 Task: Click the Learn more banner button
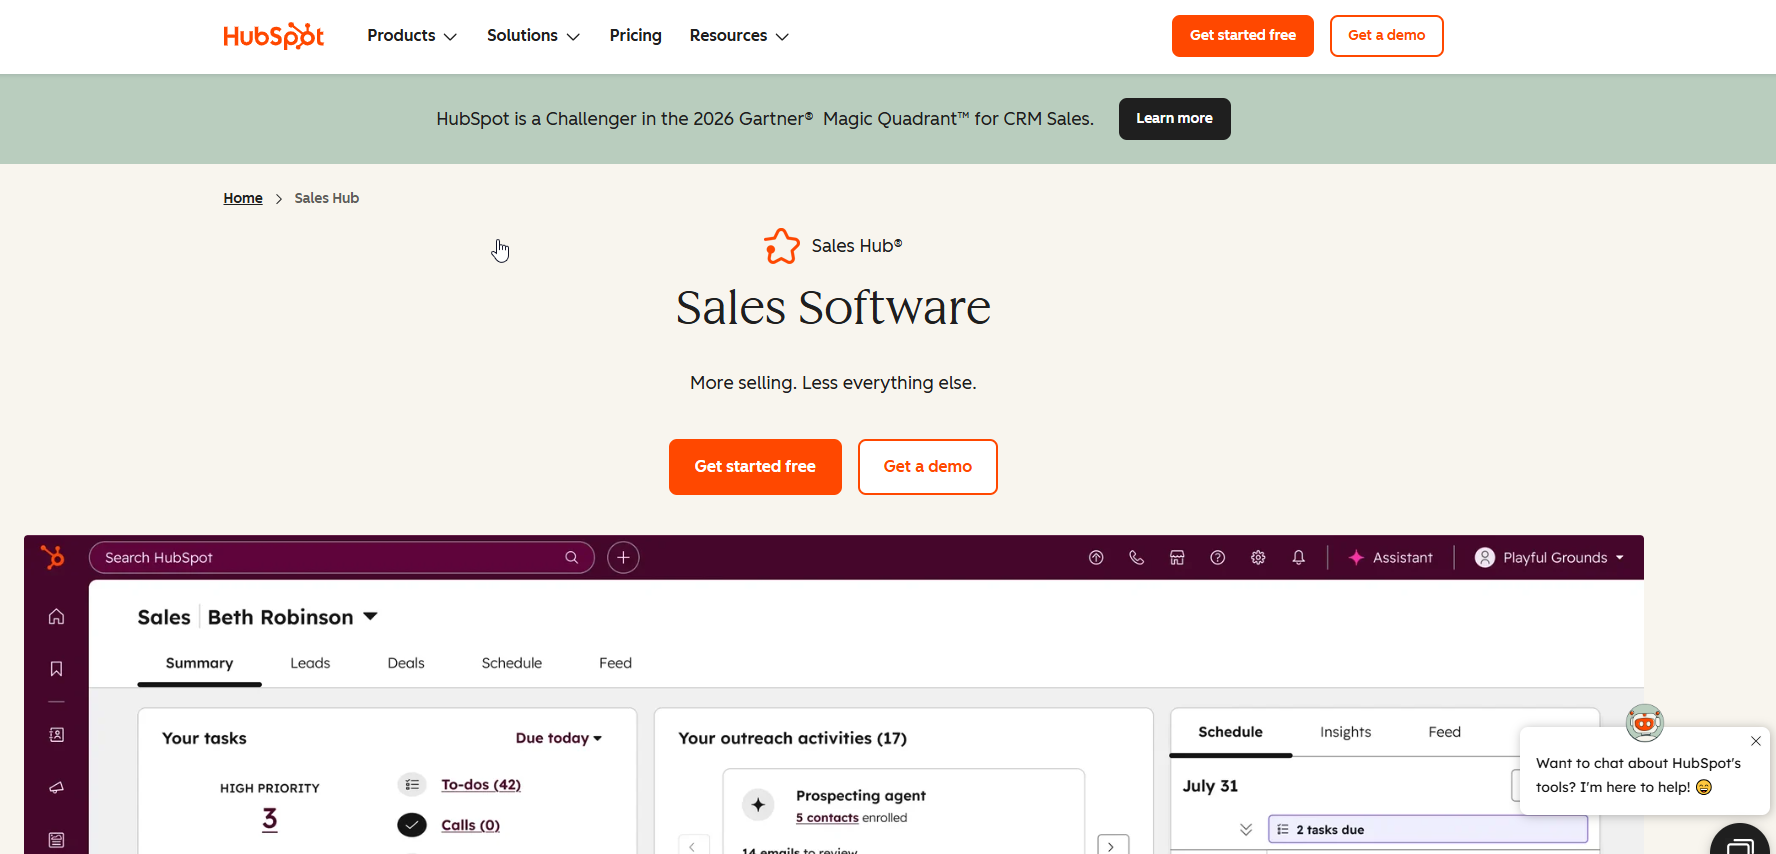click(1174, 119)
